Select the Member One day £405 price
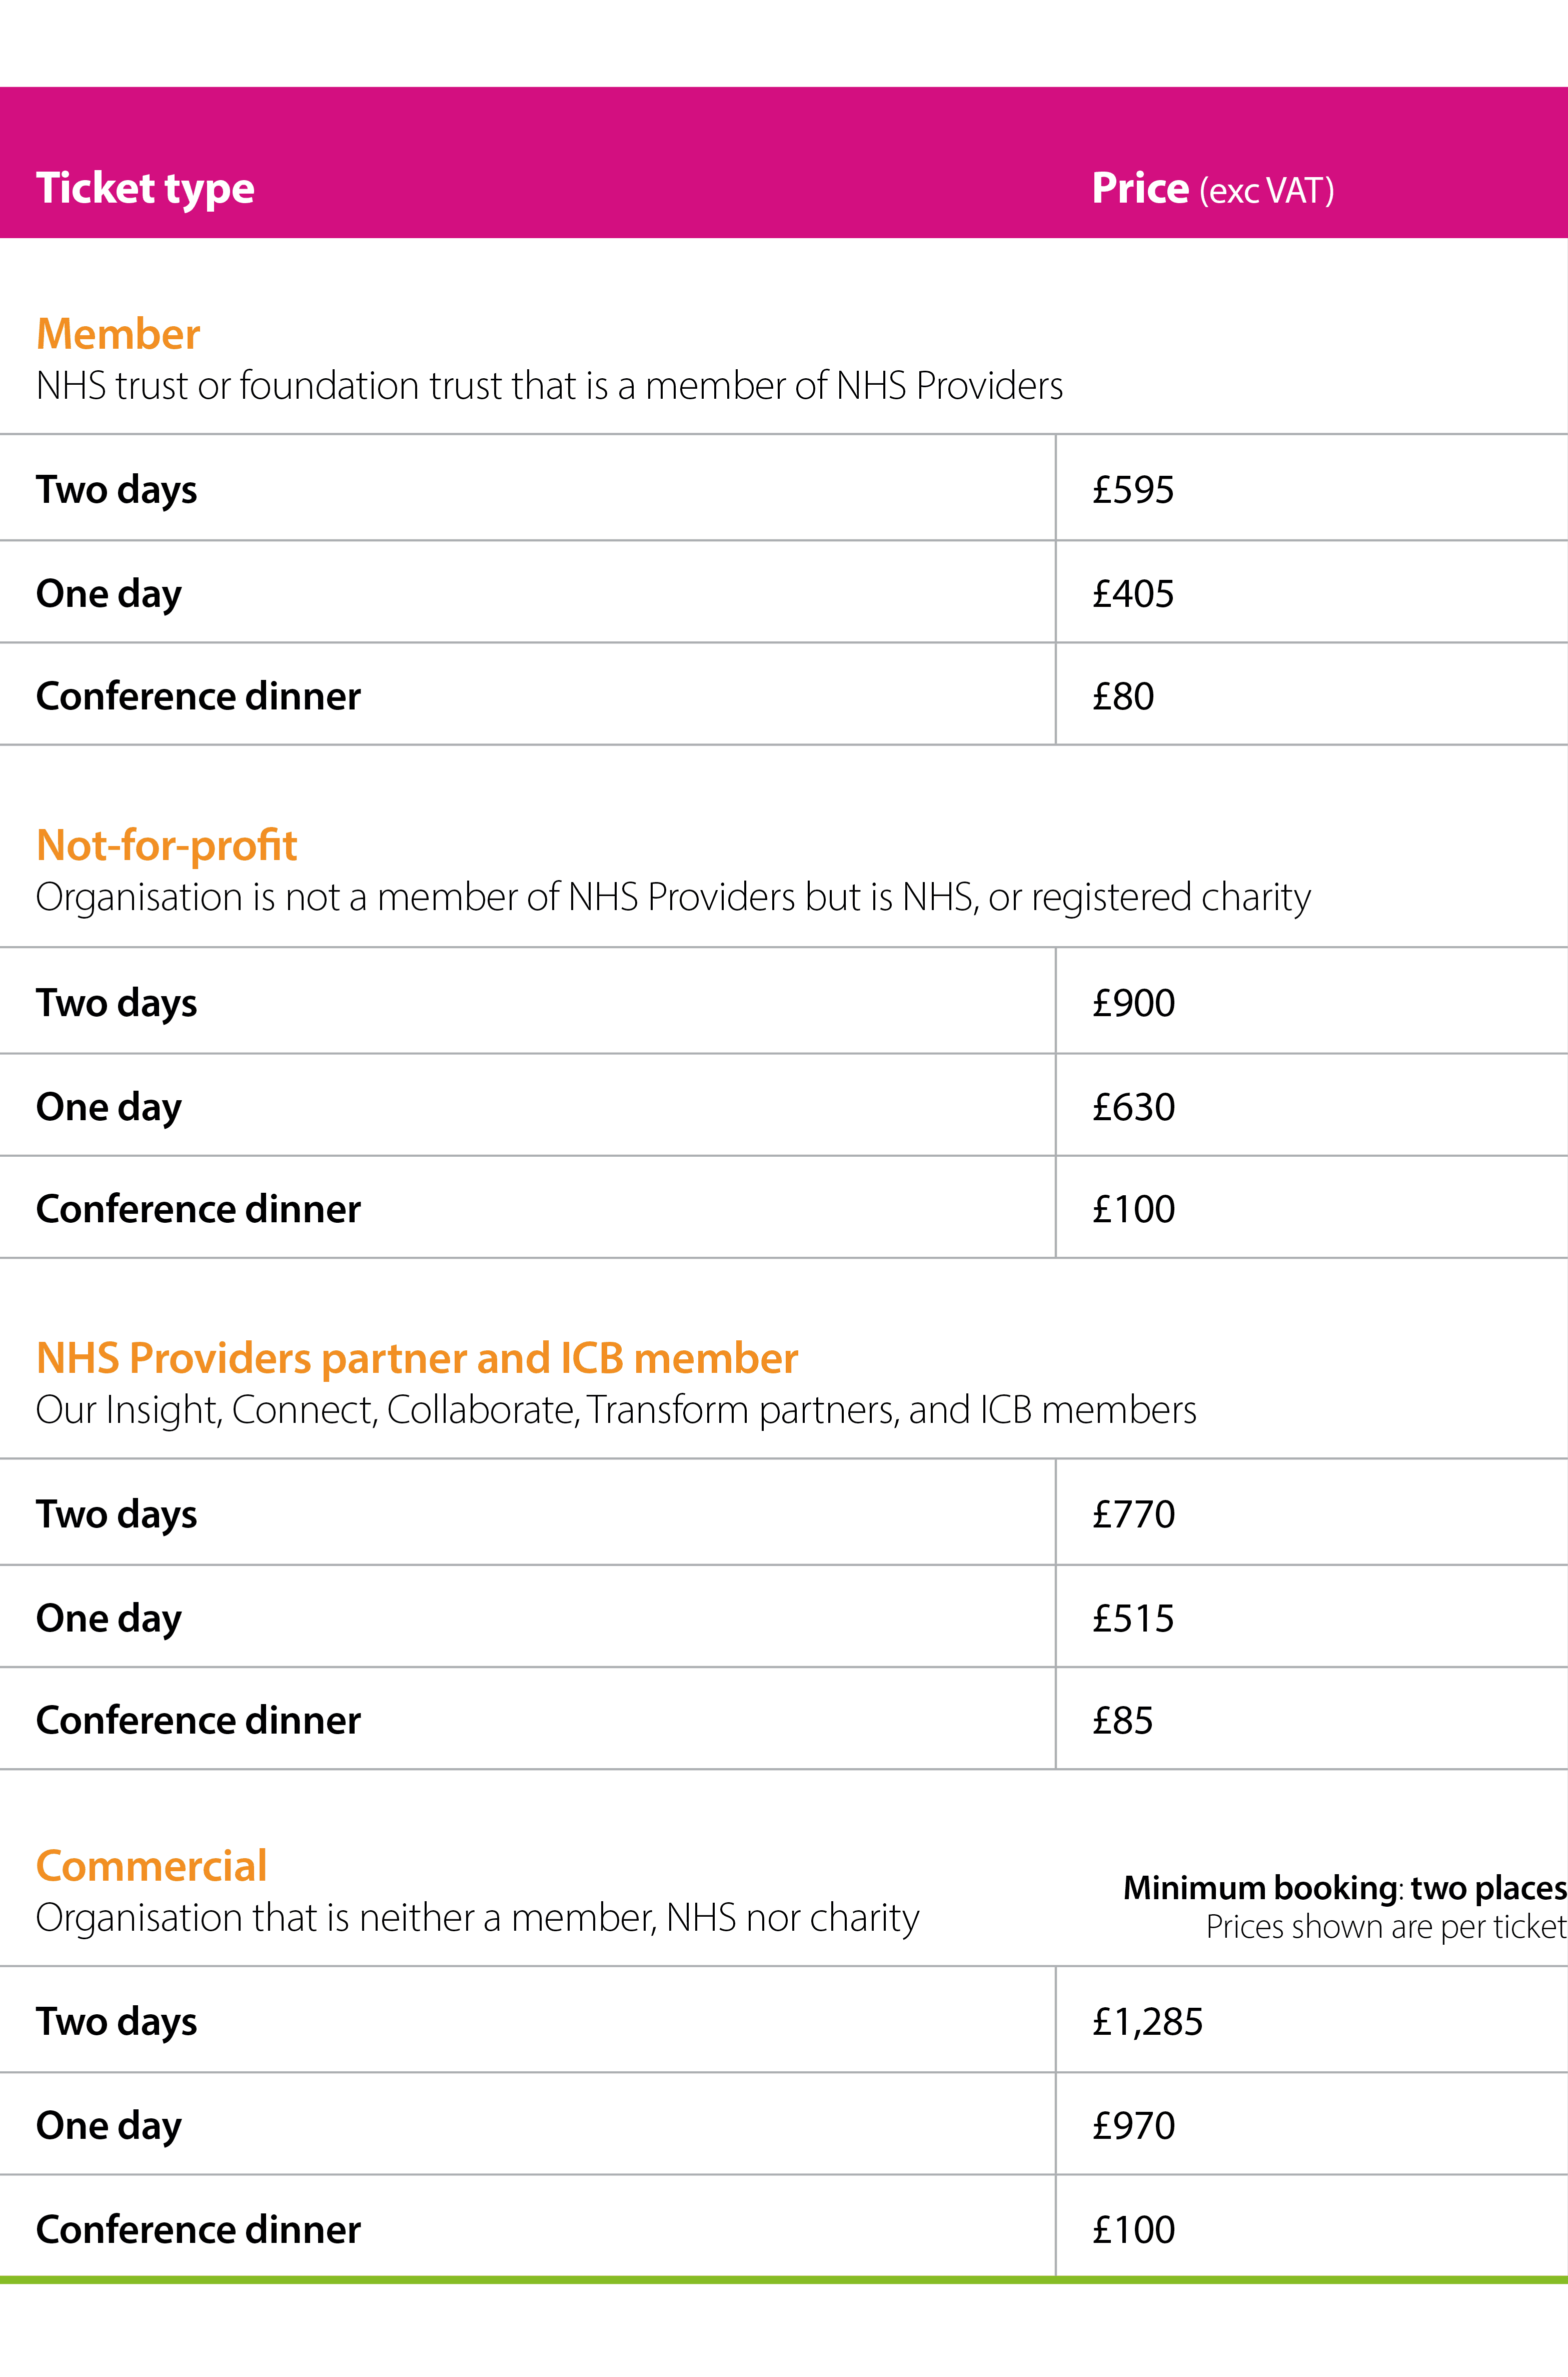The image size is (1568, 2377). click(x=1133, y=594)
